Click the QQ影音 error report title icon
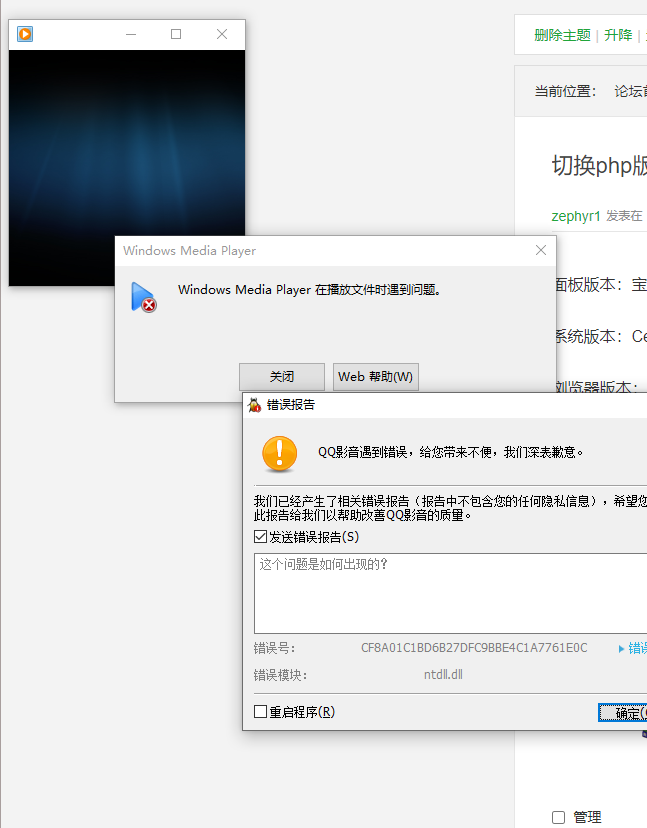Viewport: 647px width, 828px height. [x=255, y=405]
